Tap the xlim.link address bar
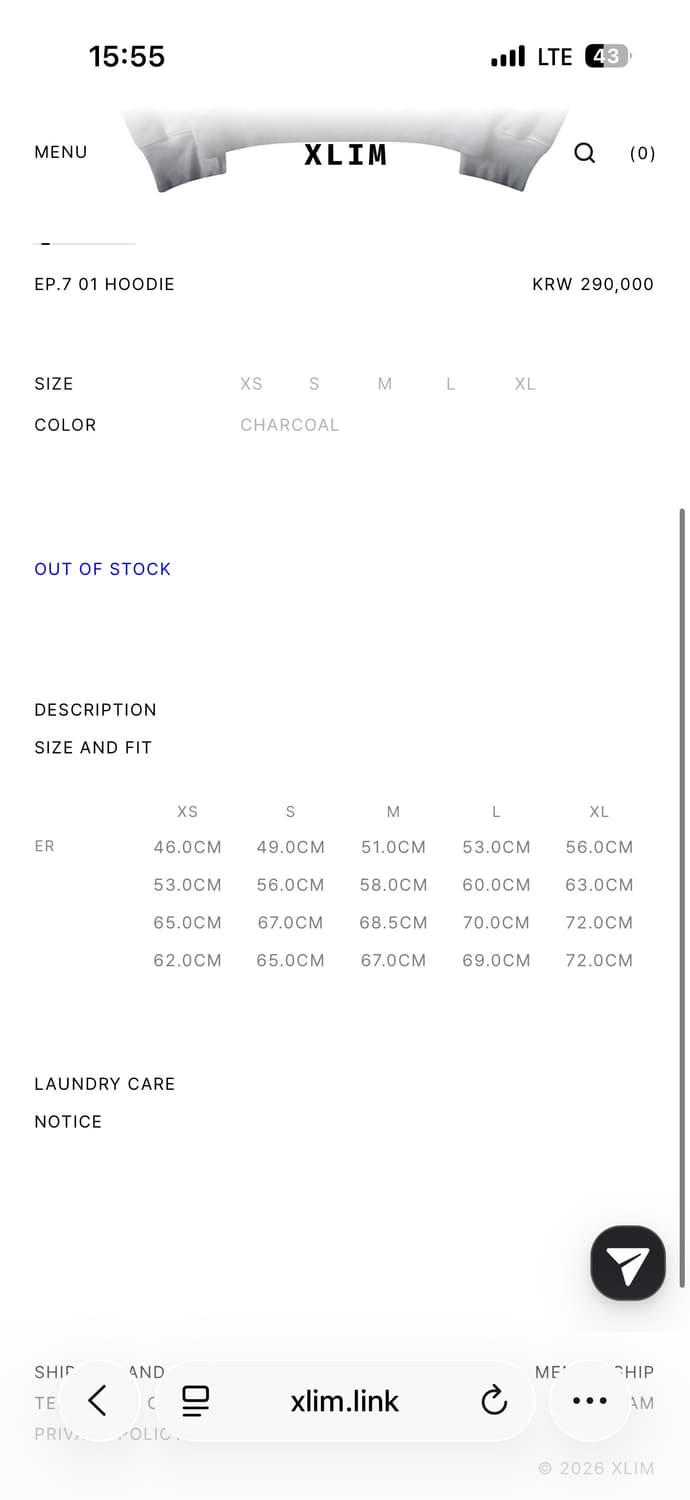 pyautogui.click(x=345, y=1401)
